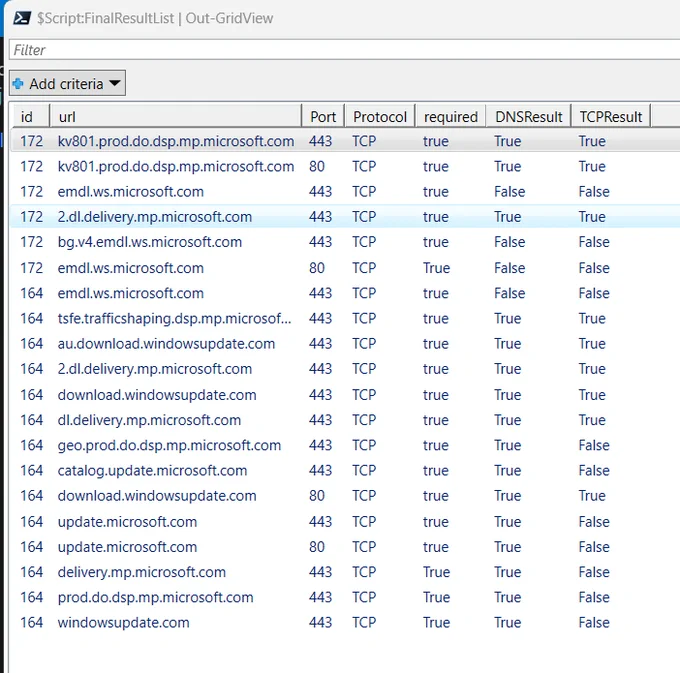680x673 pixels.
Task: Sort by the id column header
Action: click(x=29, y=116)
